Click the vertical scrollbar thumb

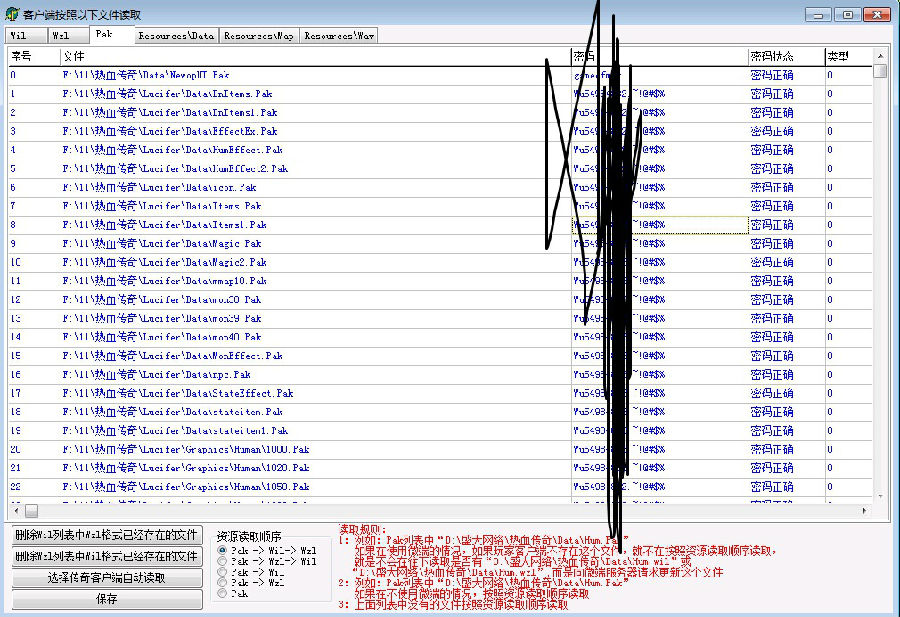click(x=880, y=71)
